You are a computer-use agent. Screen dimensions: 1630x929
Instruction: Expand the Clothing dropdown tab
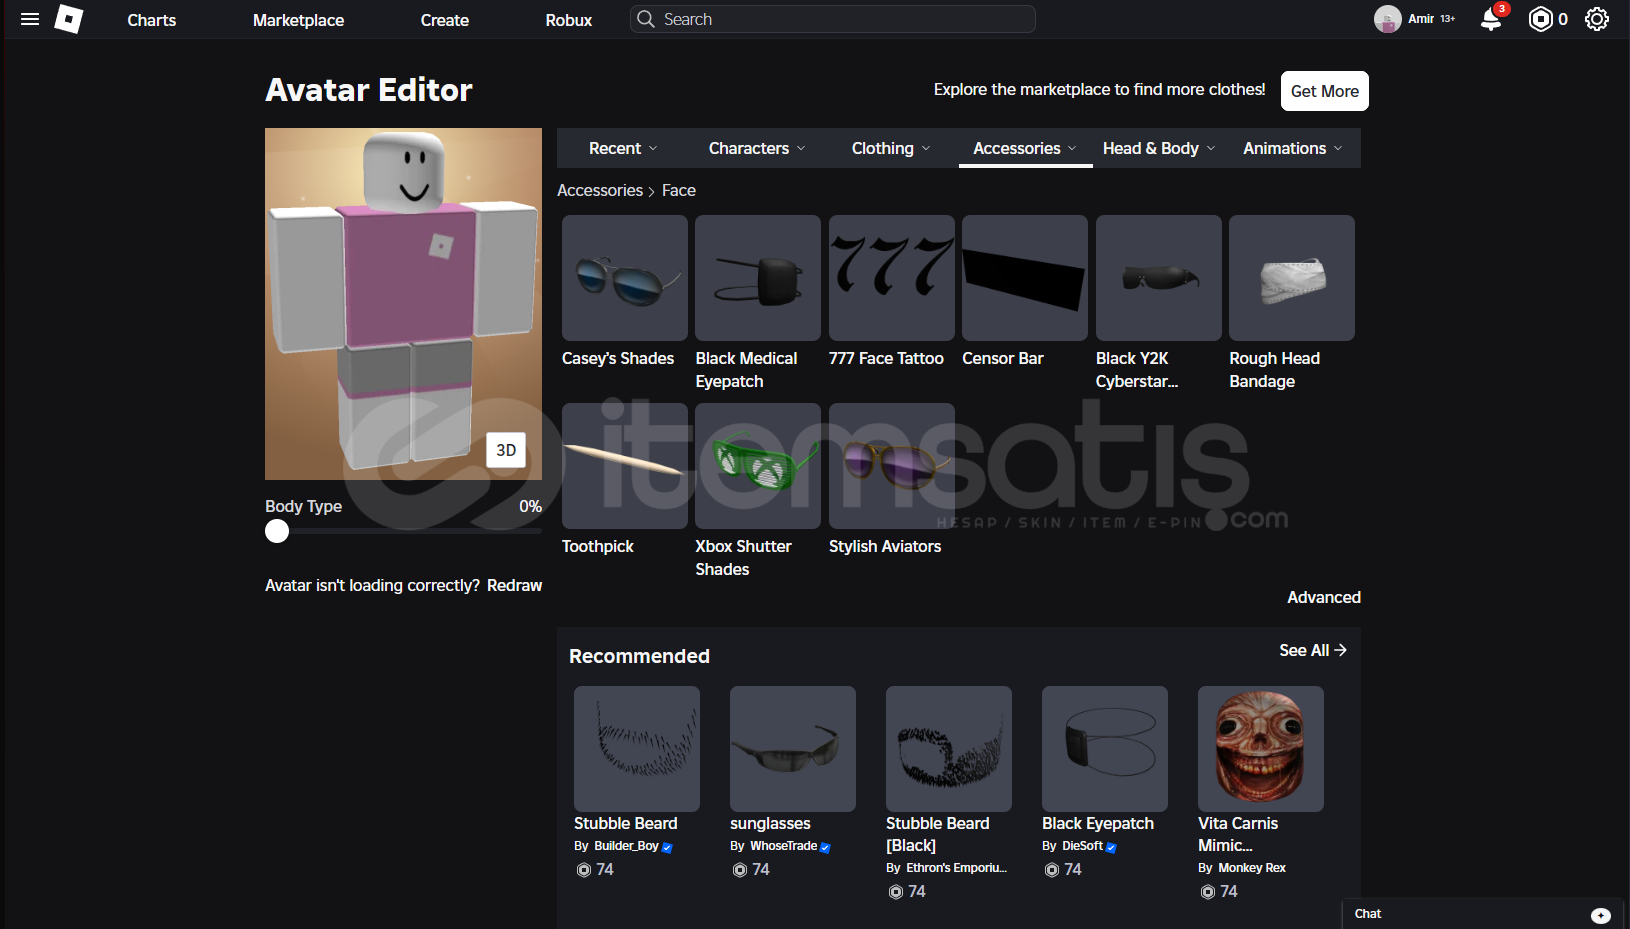tap(891, 148)
